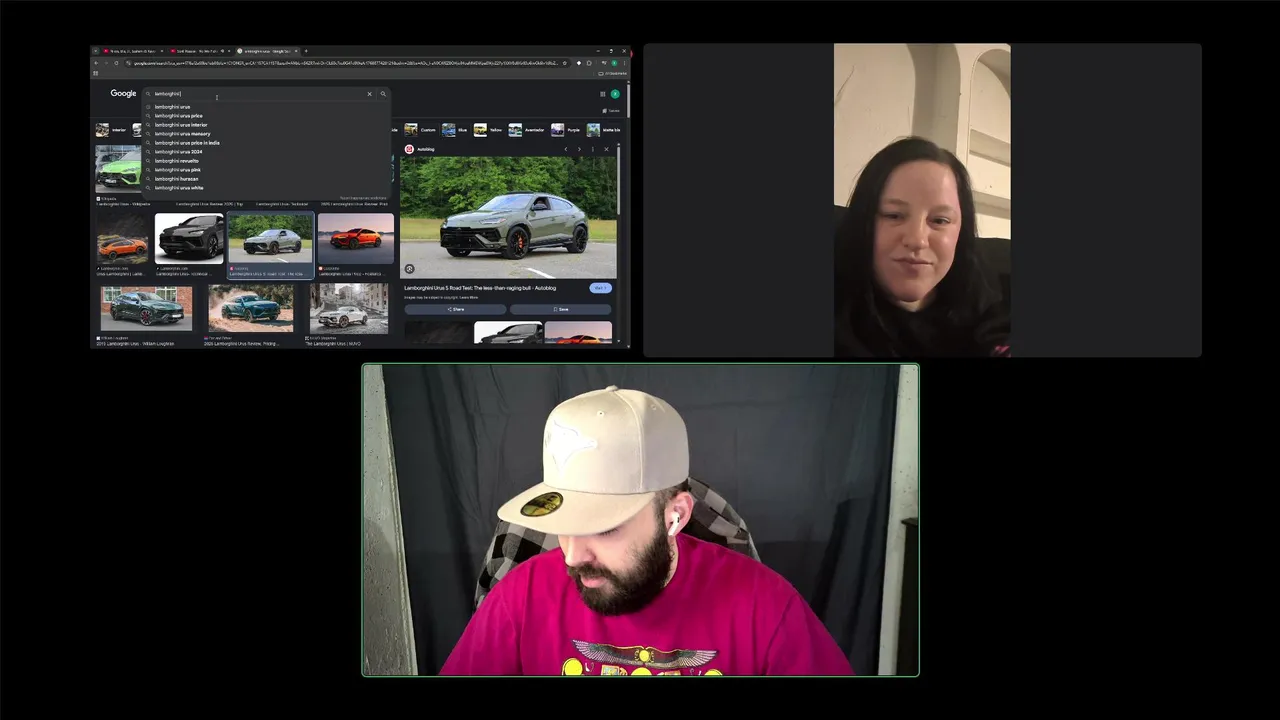Screen dimensions: 1280x720
Task: Click the Autoblog source icon in preview
Action: pos(409,149)
